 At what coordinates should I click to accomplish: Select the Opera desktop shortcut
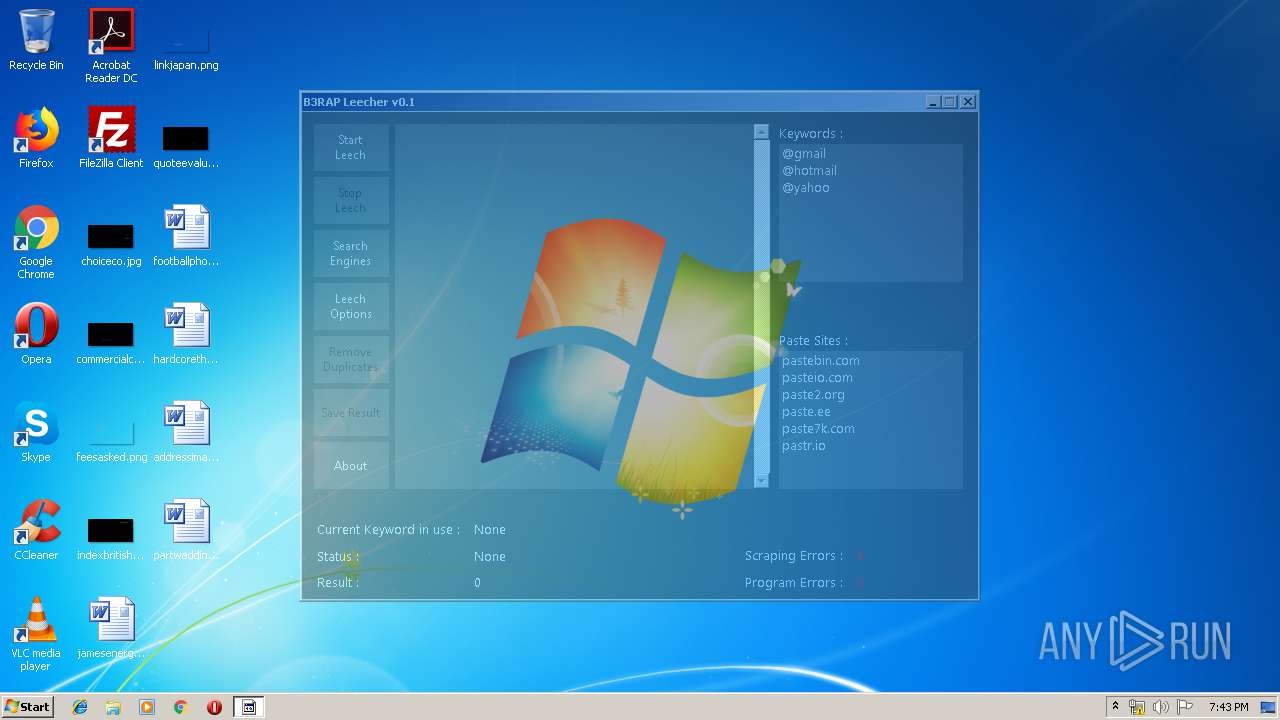pos(36,334)
